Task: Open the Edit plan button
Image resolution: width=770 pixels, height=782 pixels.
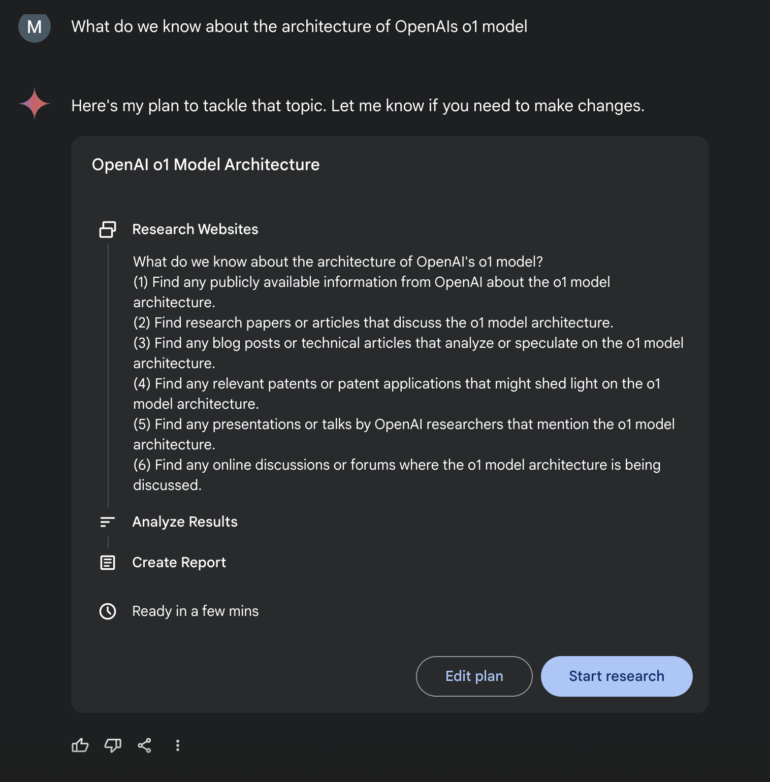Action: coord(474,676)
